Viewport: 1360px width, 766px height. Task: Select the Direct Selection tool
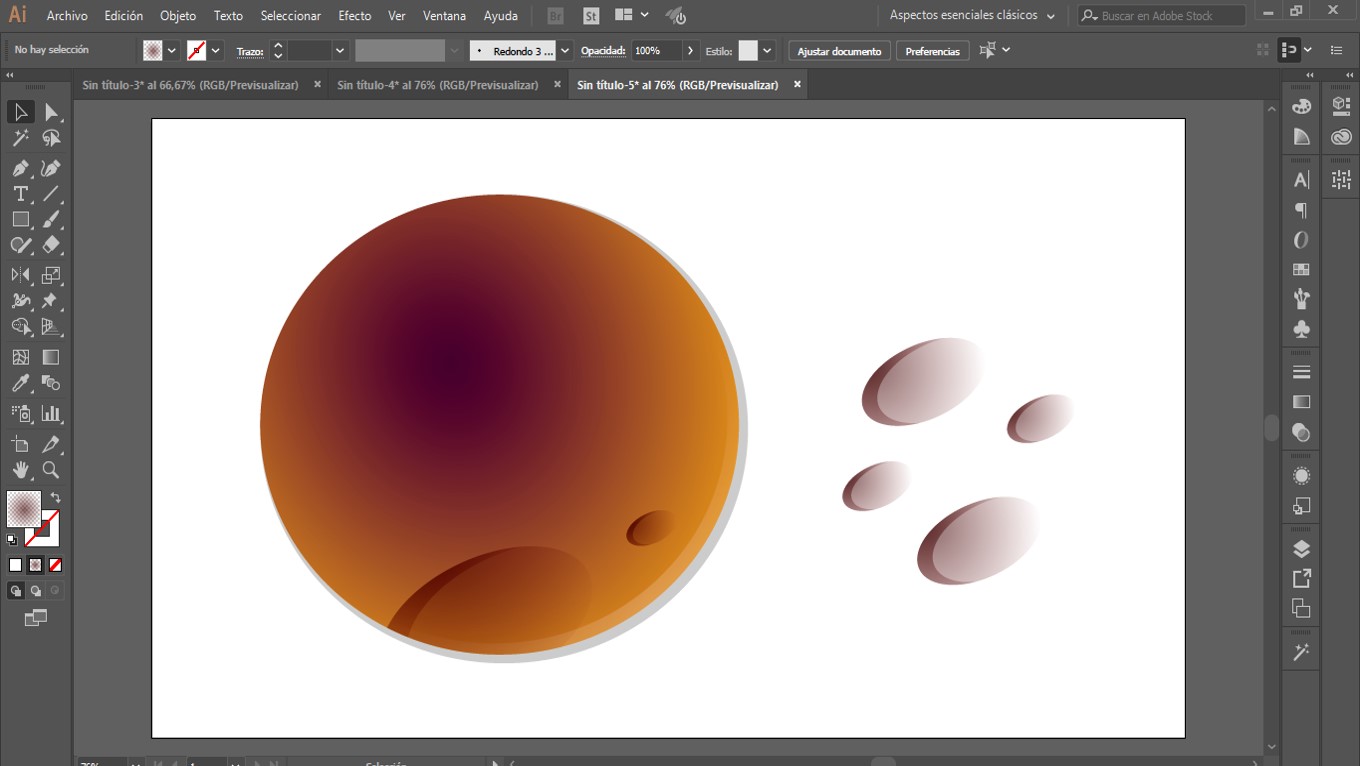(x=51, y=112)
